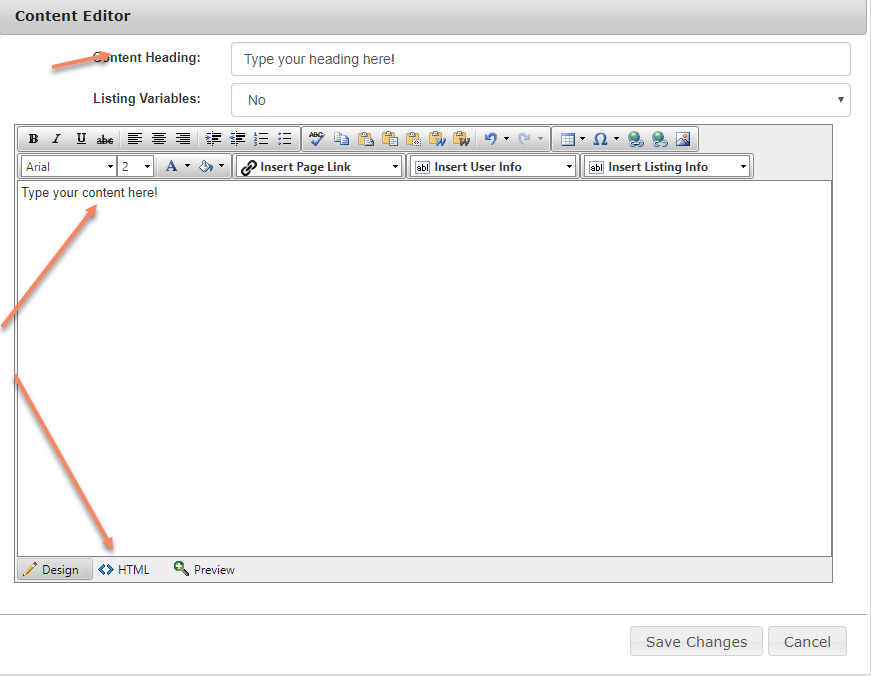Open the Insert User Info dropdown
871x676 pixels.
pos(492,167)
